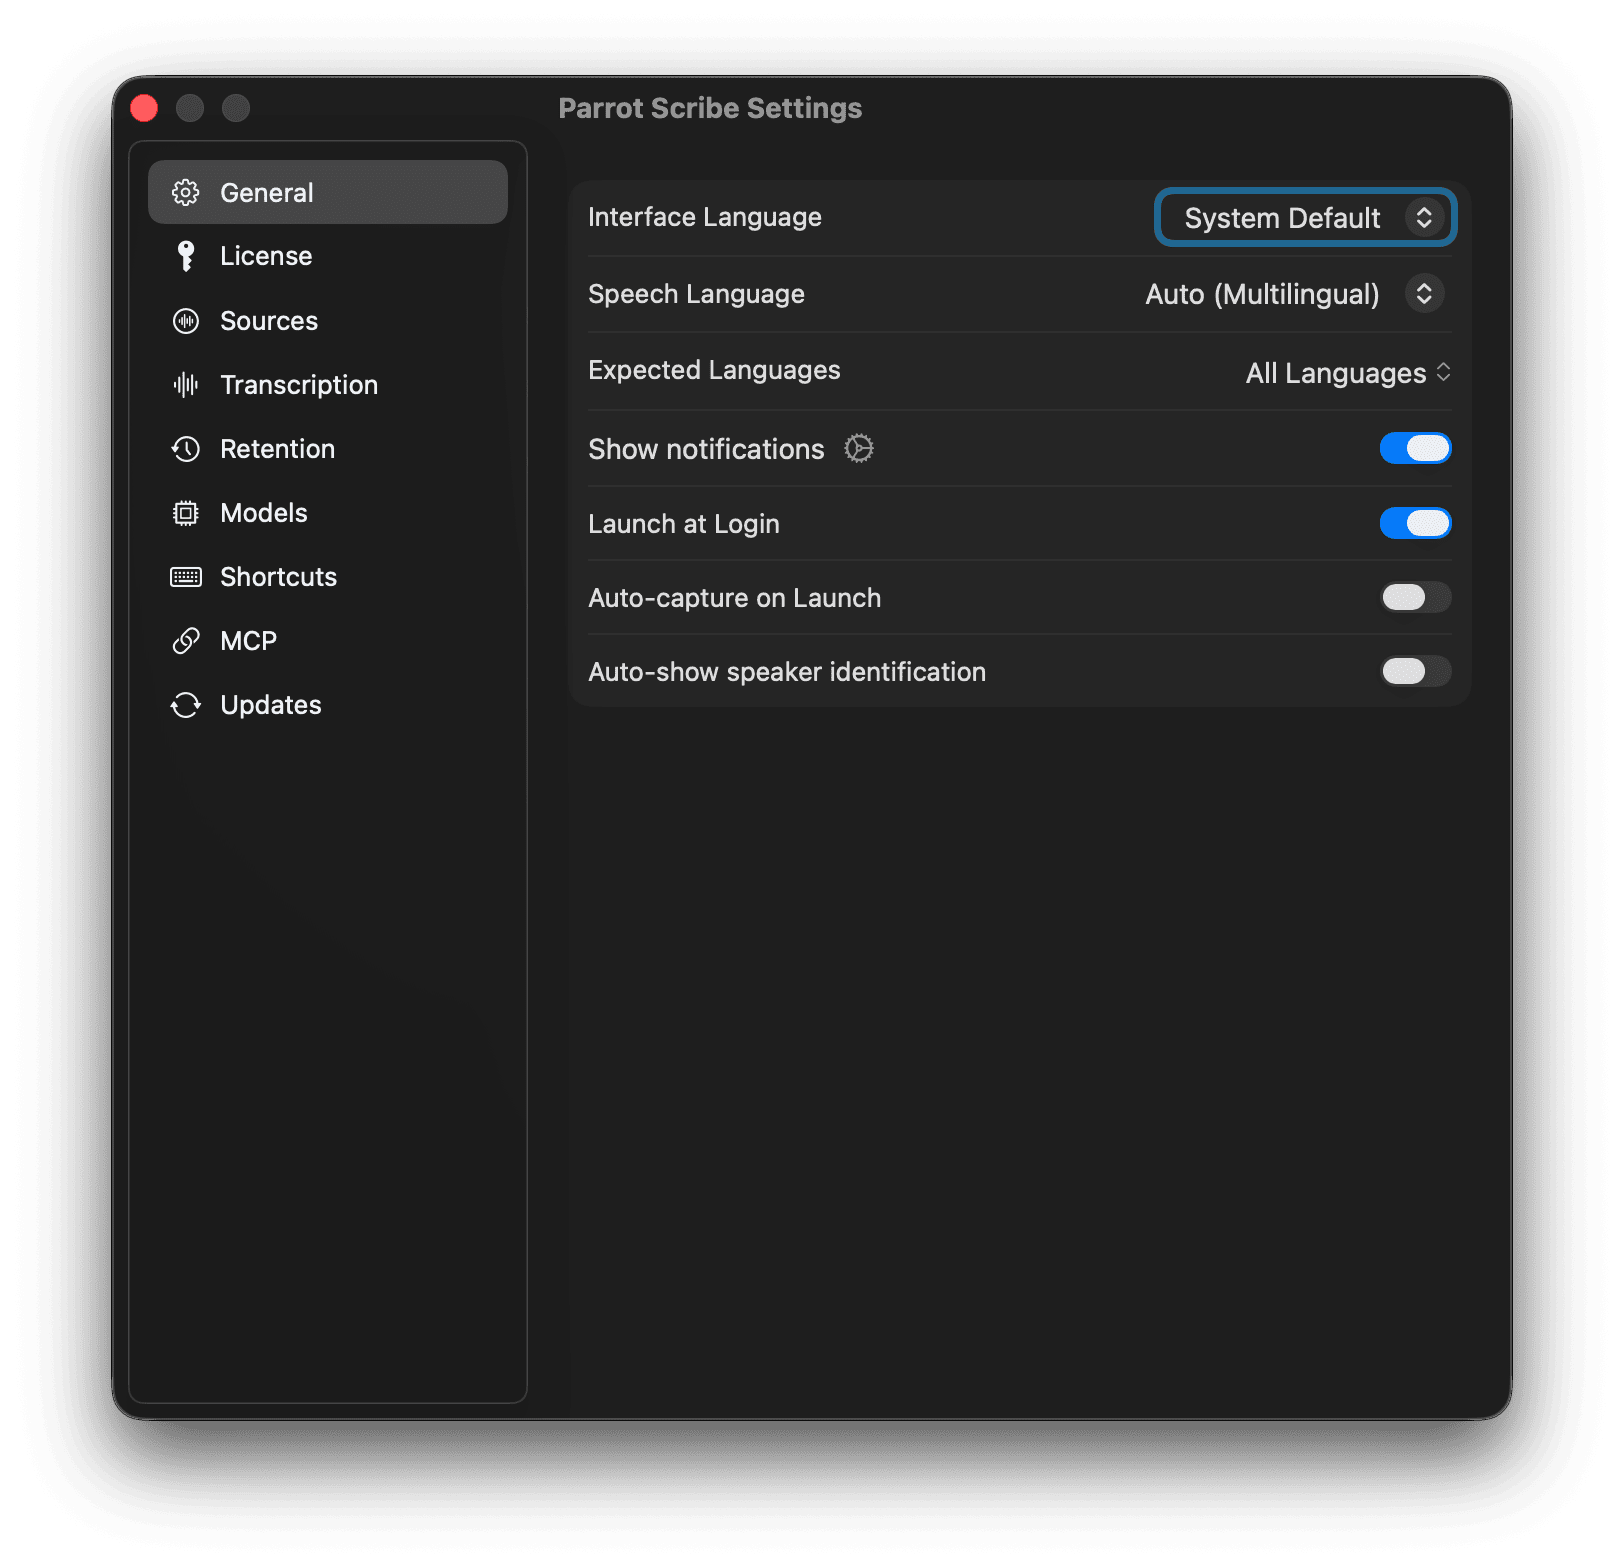Enable Auto-show speaker identification
Viewport: 1624px width, 1568px height.
(1415, 671)
